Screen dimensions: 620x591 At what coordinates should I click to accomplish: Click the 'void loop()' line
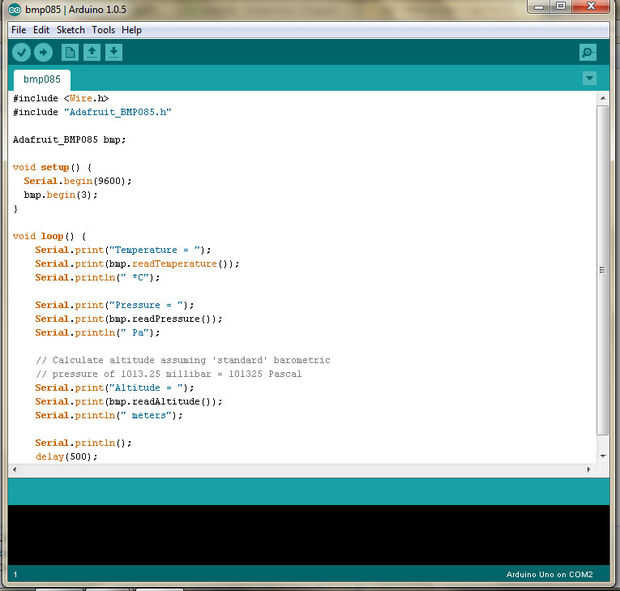(49, 236)
